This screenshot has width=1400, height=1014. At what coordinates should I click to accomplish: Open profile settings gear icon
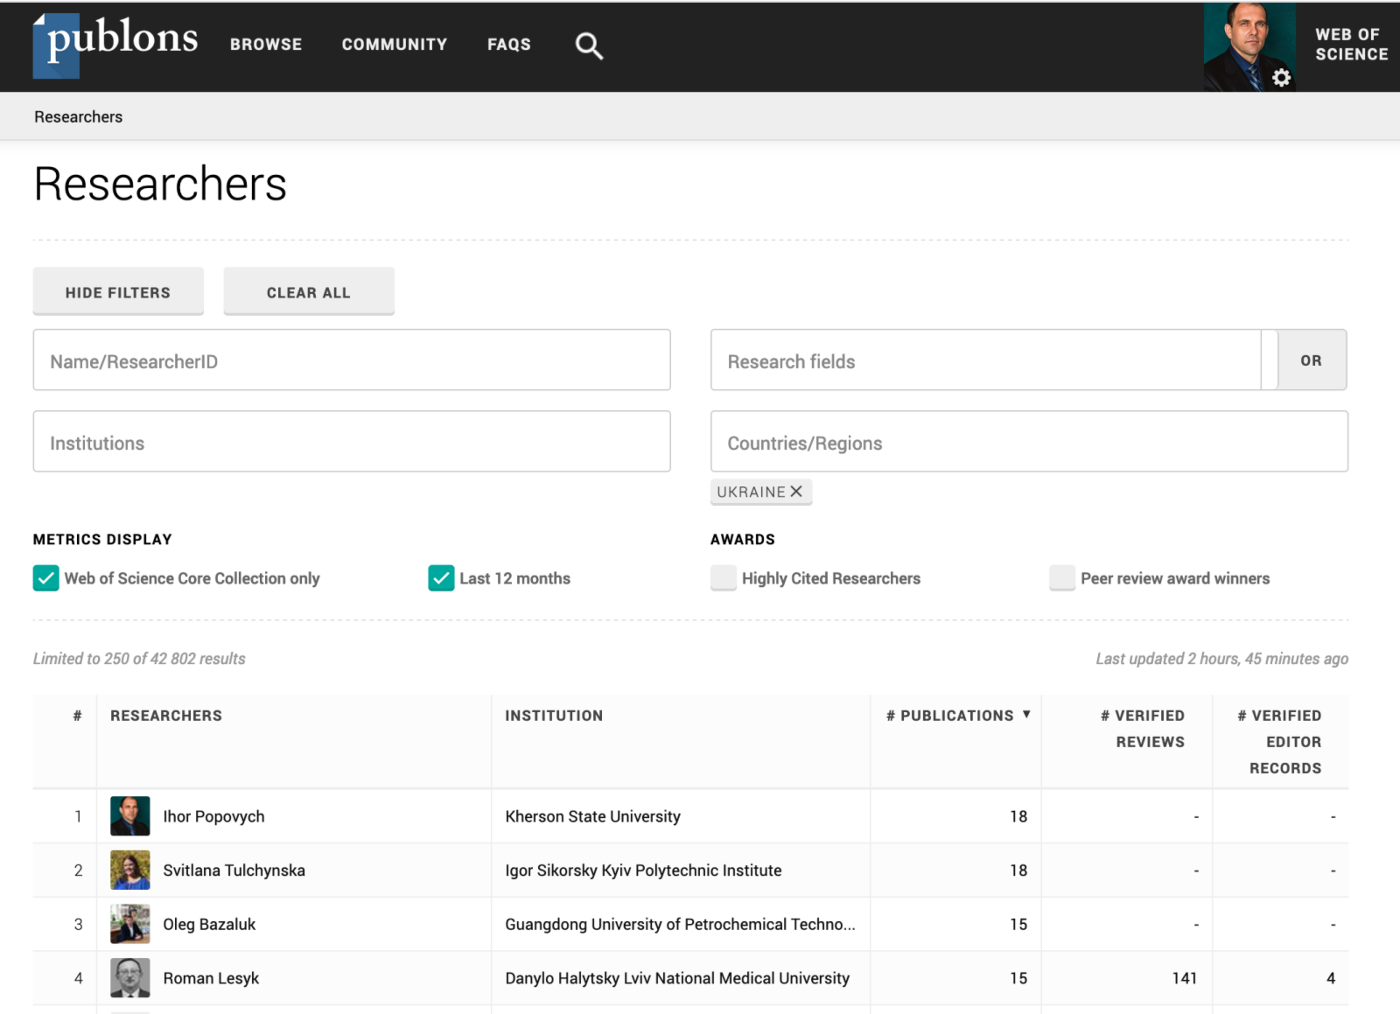pyautogui.click(x=1281, y=78)
